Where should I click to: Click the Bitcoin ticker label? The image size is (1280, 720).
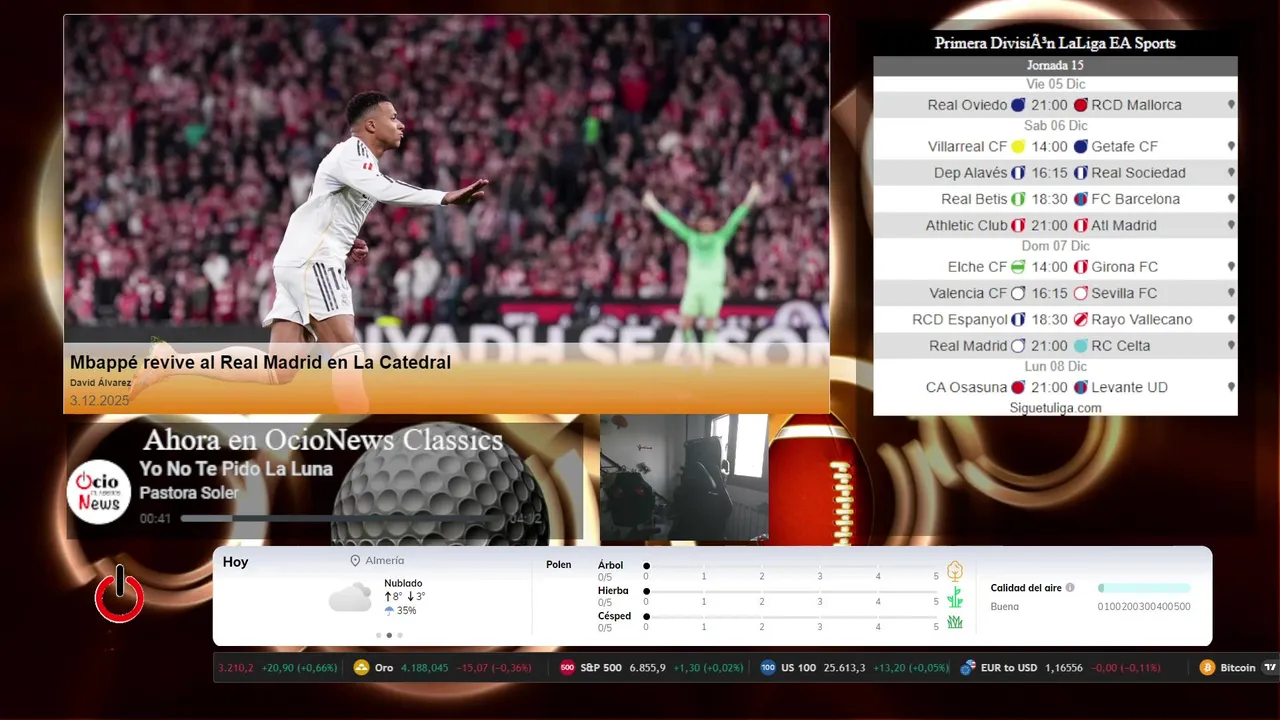pos(1238,668)
